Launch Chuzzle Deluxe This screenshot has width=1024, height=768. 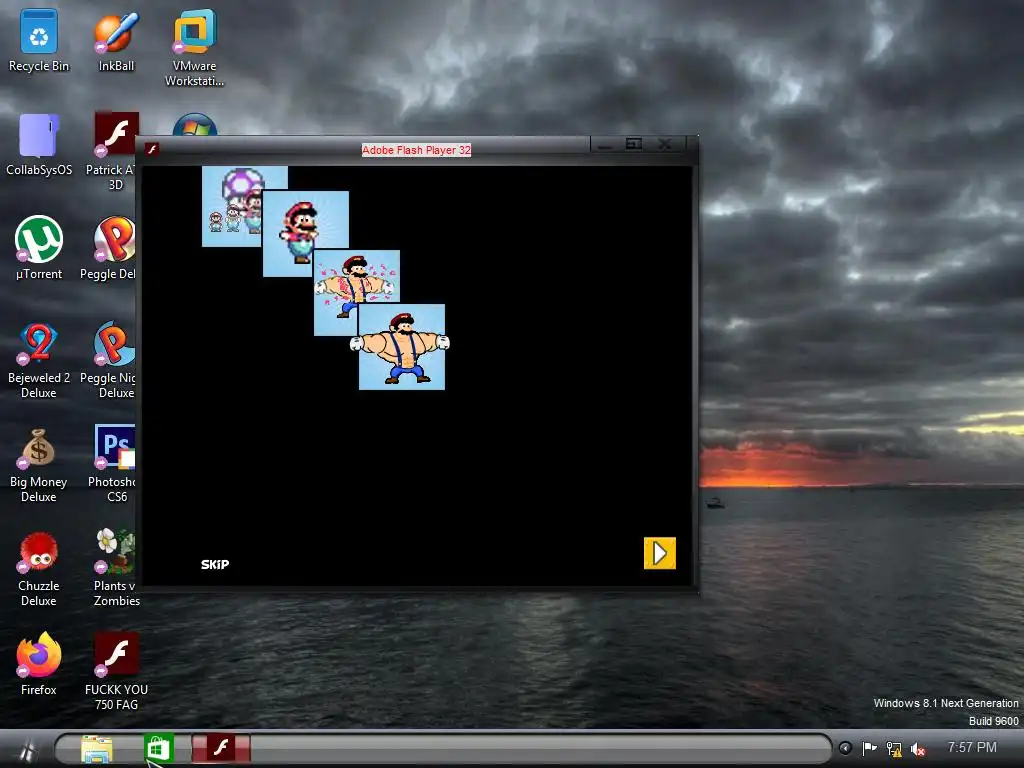coord(39,568)
